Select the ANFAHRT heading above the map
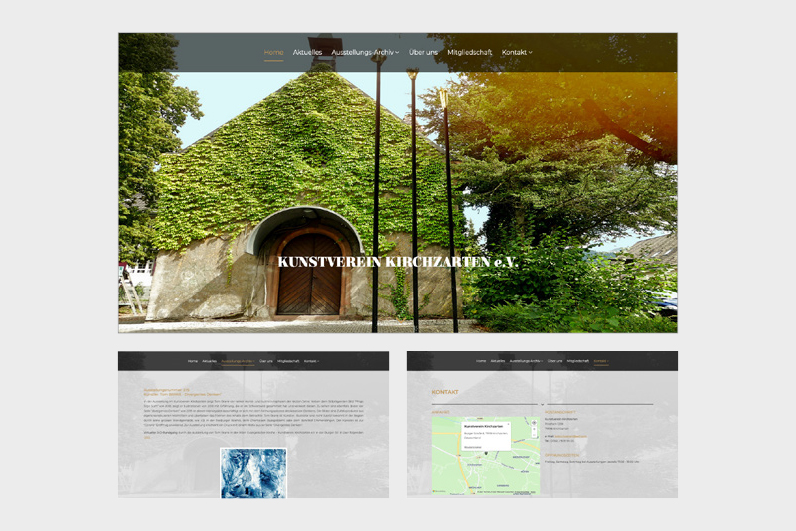 click(441, 412)
